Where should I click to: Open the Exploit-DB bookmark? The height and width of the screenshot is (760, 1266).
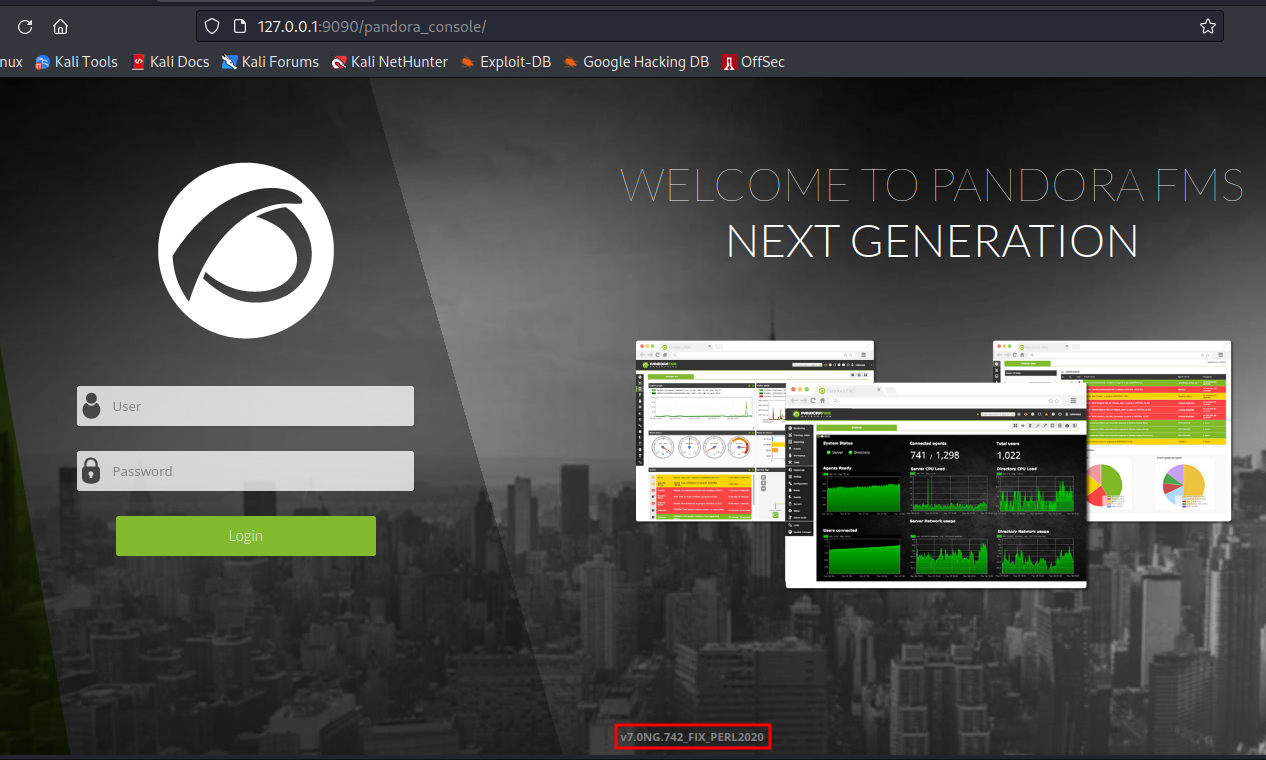point(505,62)
